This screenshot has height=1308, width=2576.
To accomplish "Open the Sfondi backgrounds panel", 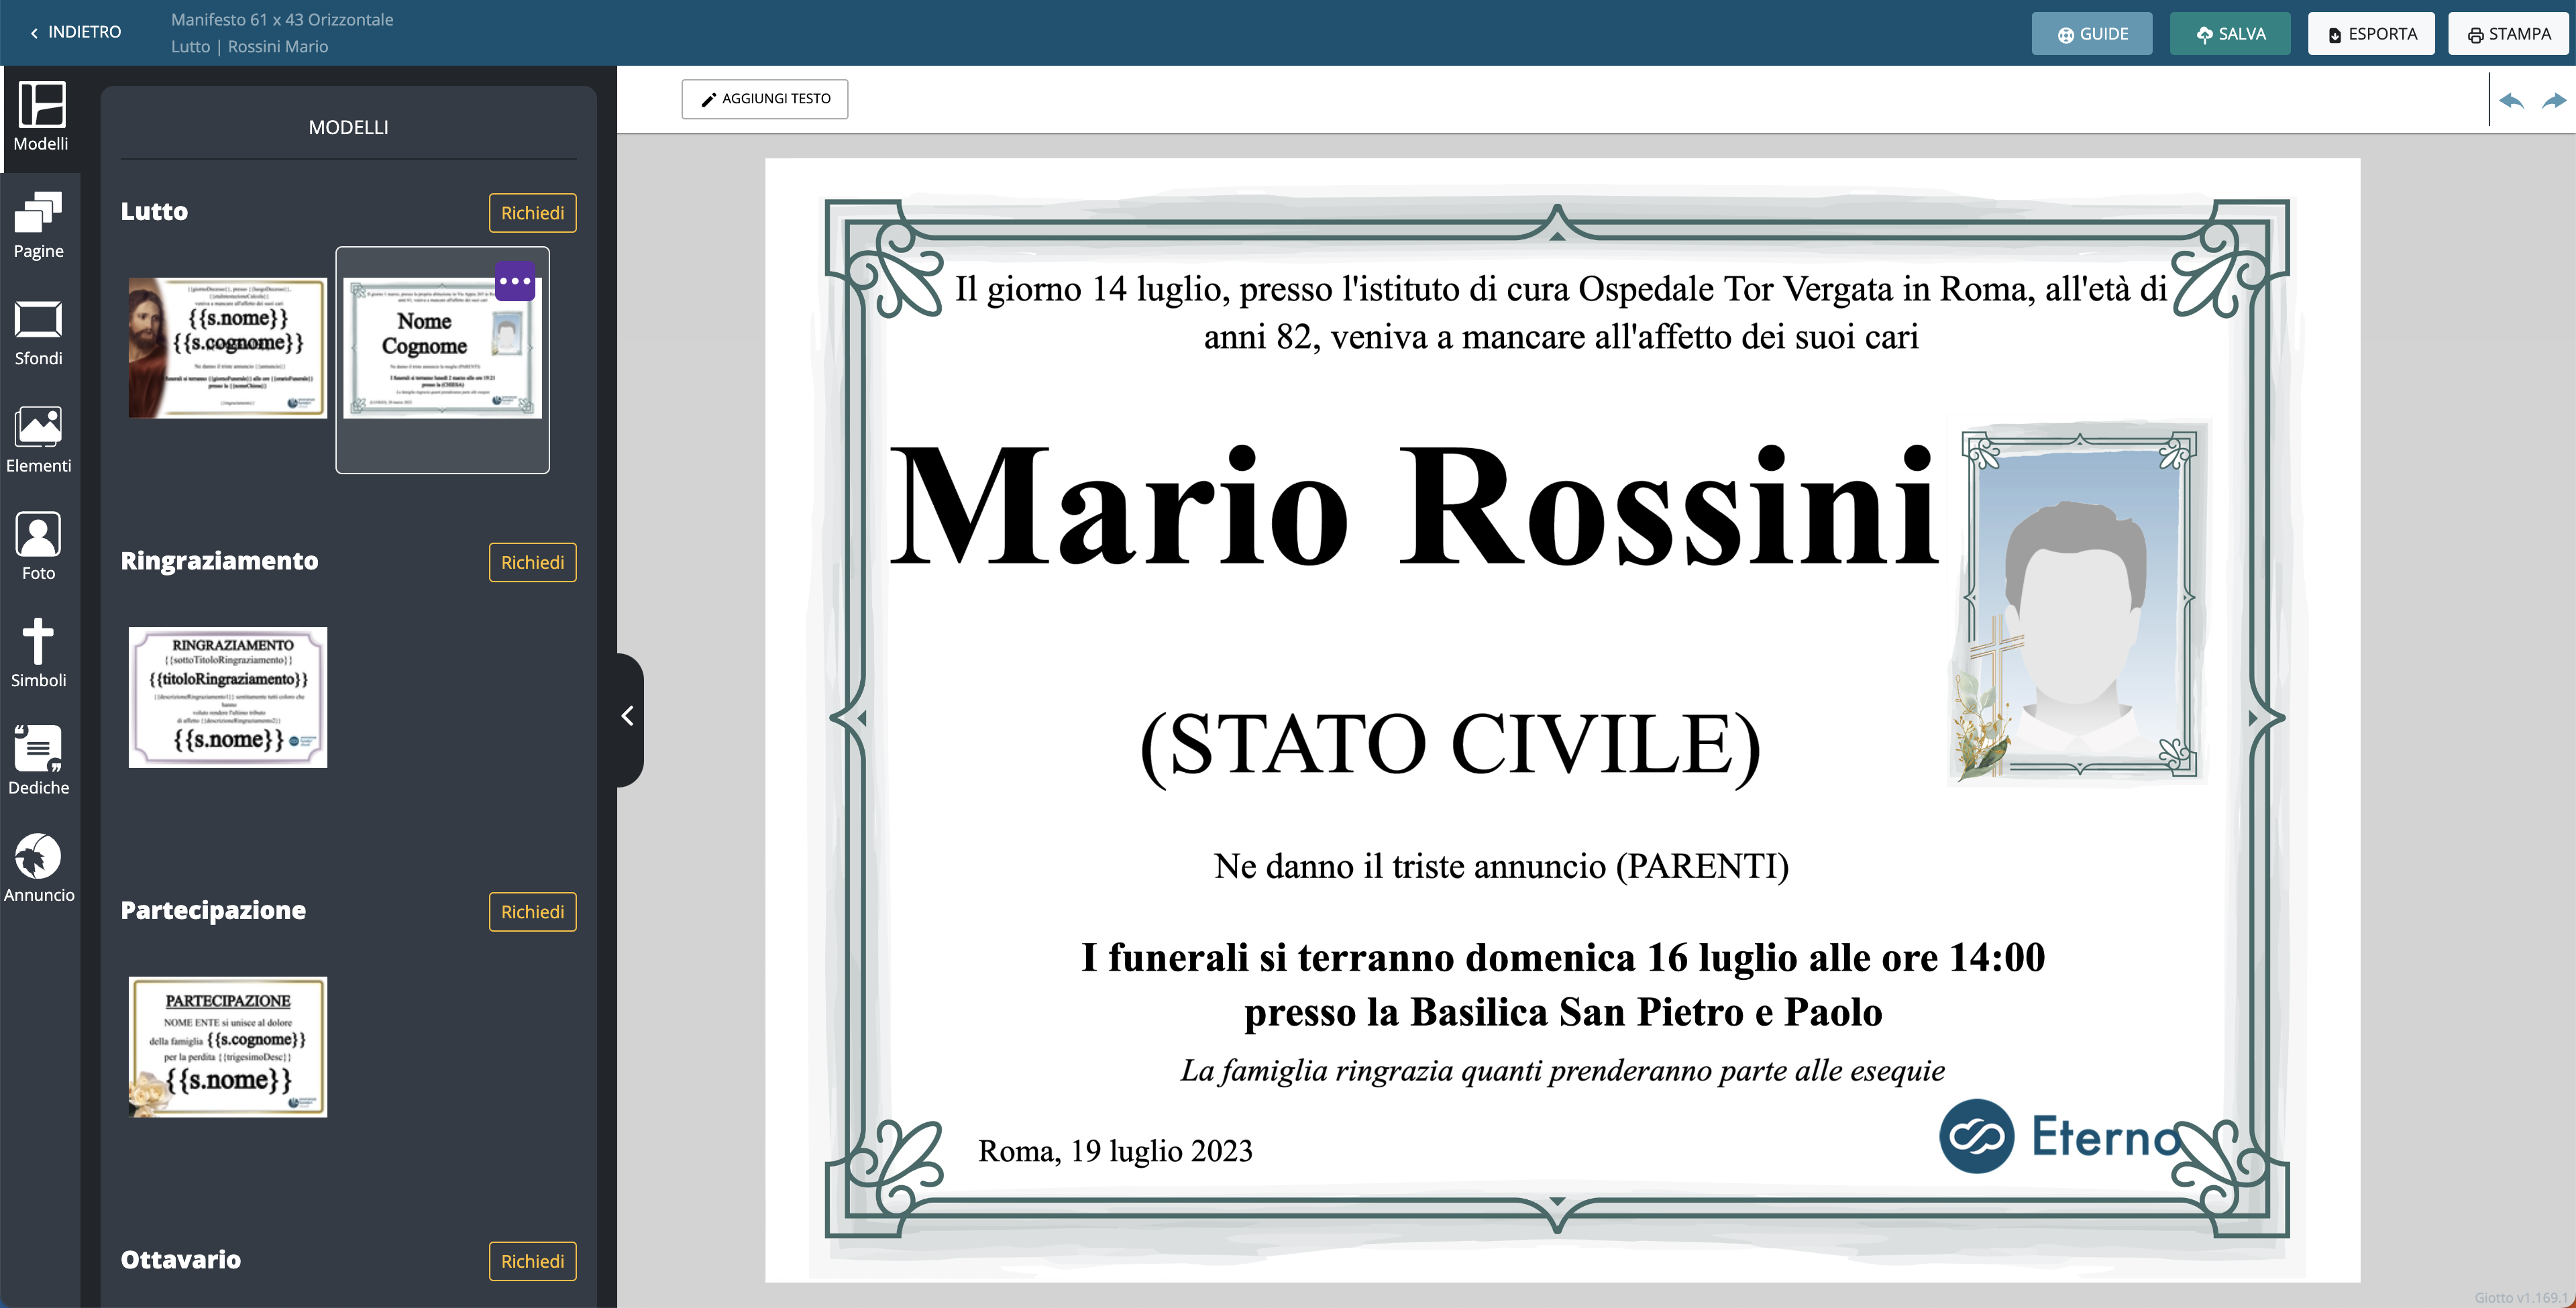I will pyautogui.click(x=38, y=333).
